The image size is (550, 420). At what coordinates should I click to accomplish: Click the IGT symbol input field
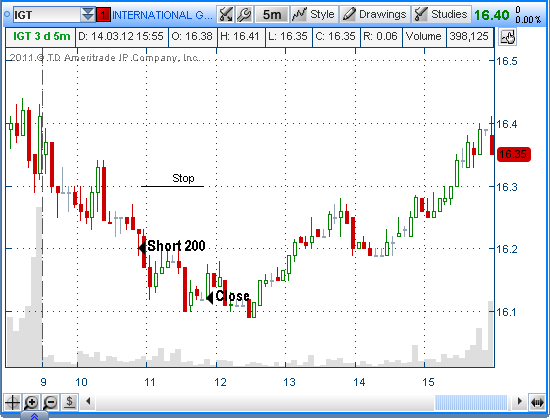pyautogui.click(x=47, y=15)
